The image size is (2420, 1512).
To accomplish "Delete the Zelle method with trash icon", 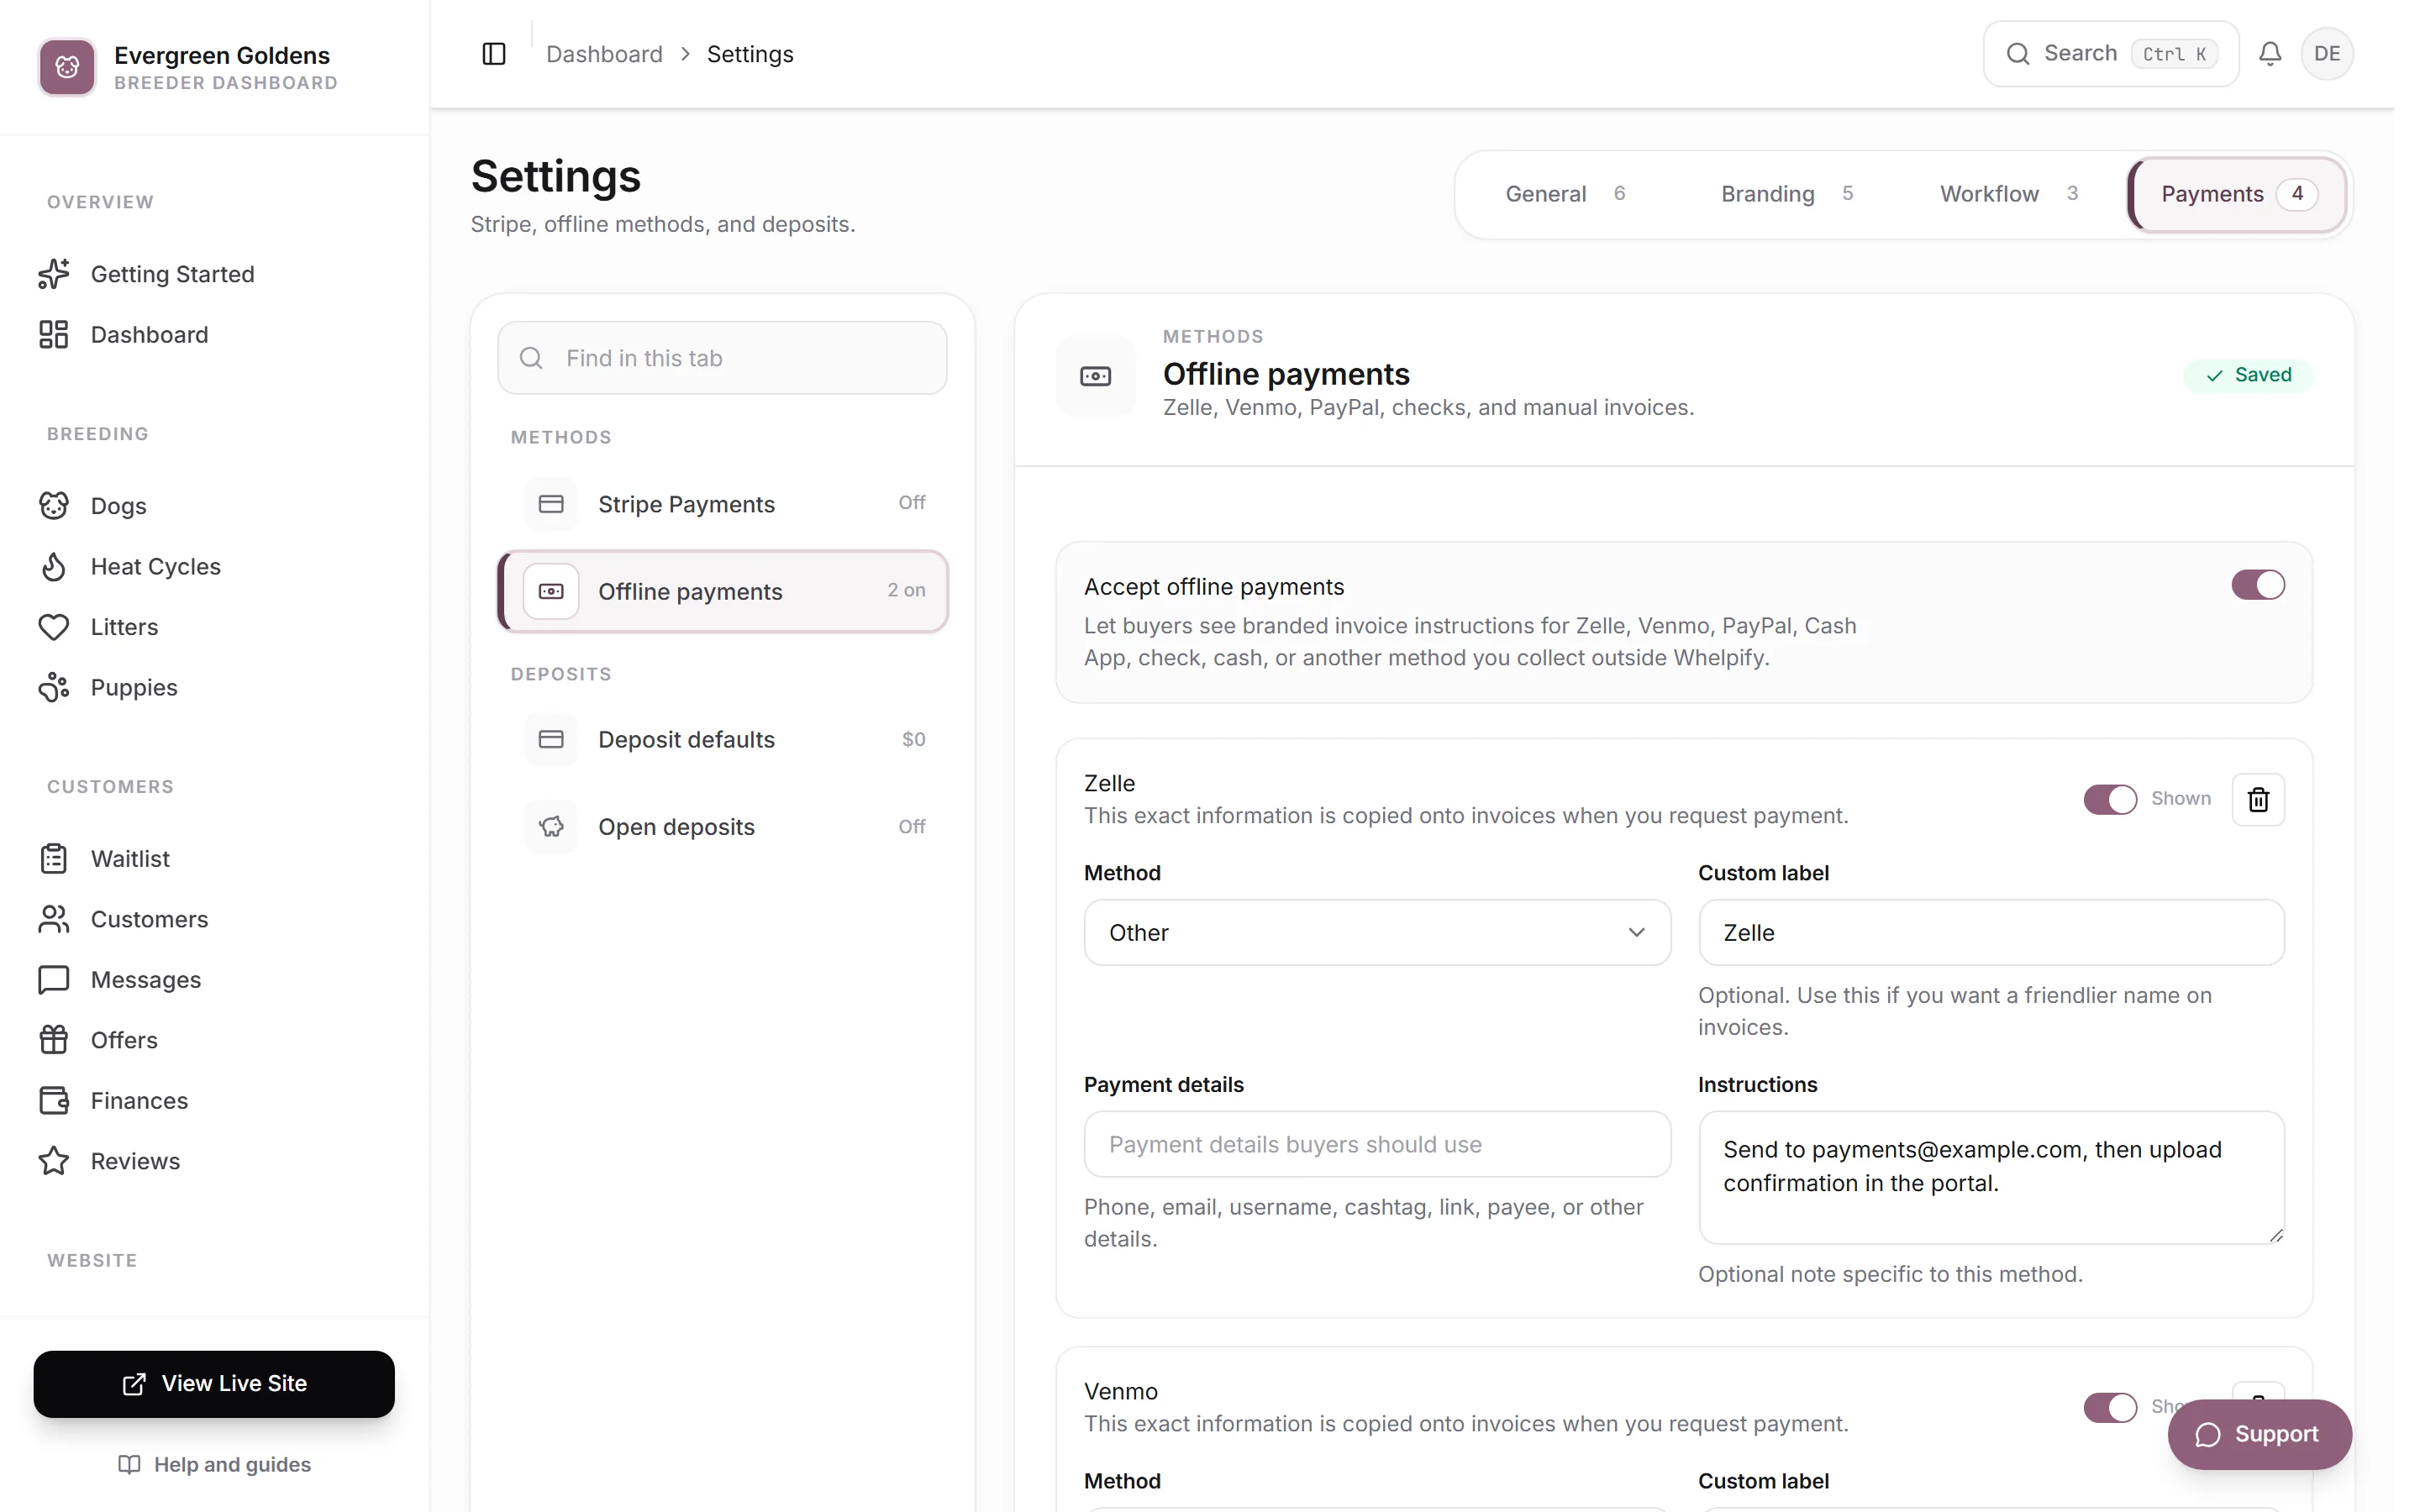I will point(2258,799).
